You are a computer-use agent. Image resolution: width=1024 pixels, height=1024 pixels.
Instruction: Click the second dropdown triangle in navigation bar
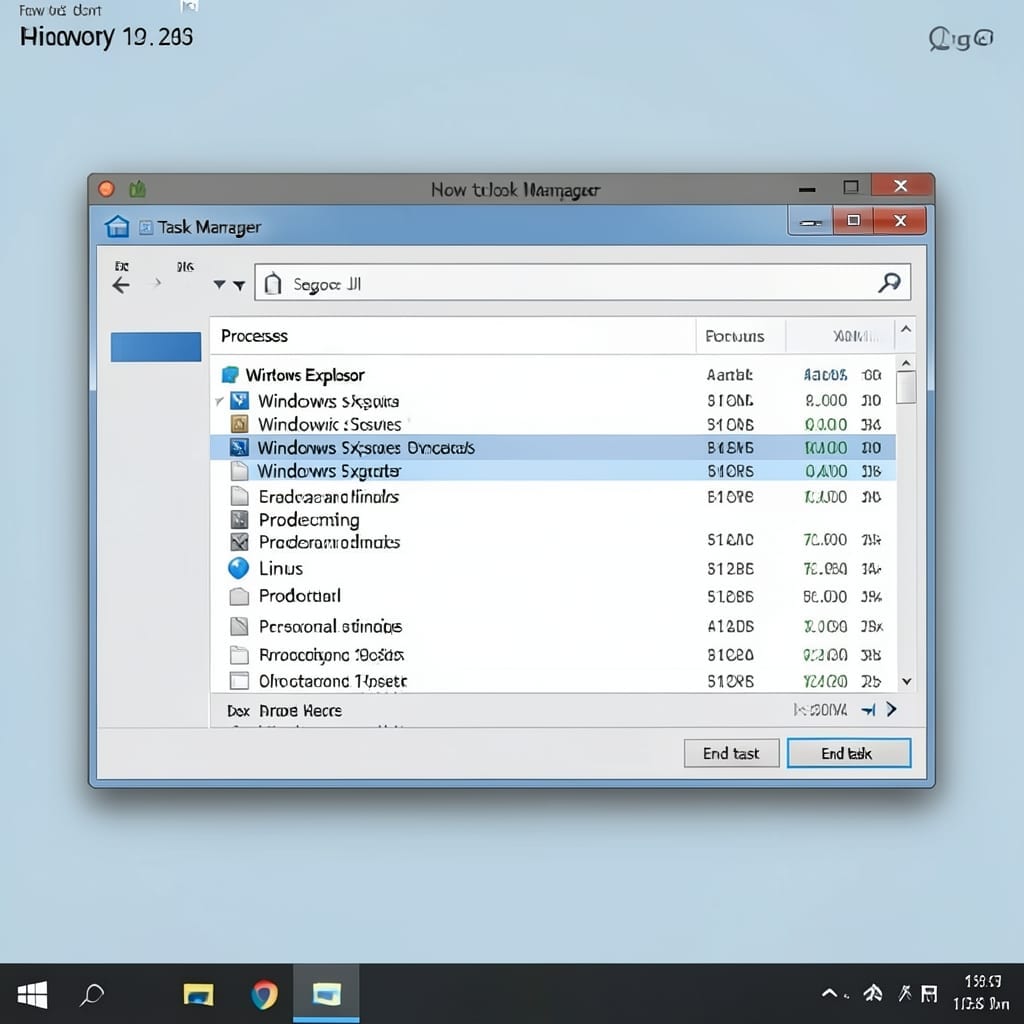pos(239,285)
